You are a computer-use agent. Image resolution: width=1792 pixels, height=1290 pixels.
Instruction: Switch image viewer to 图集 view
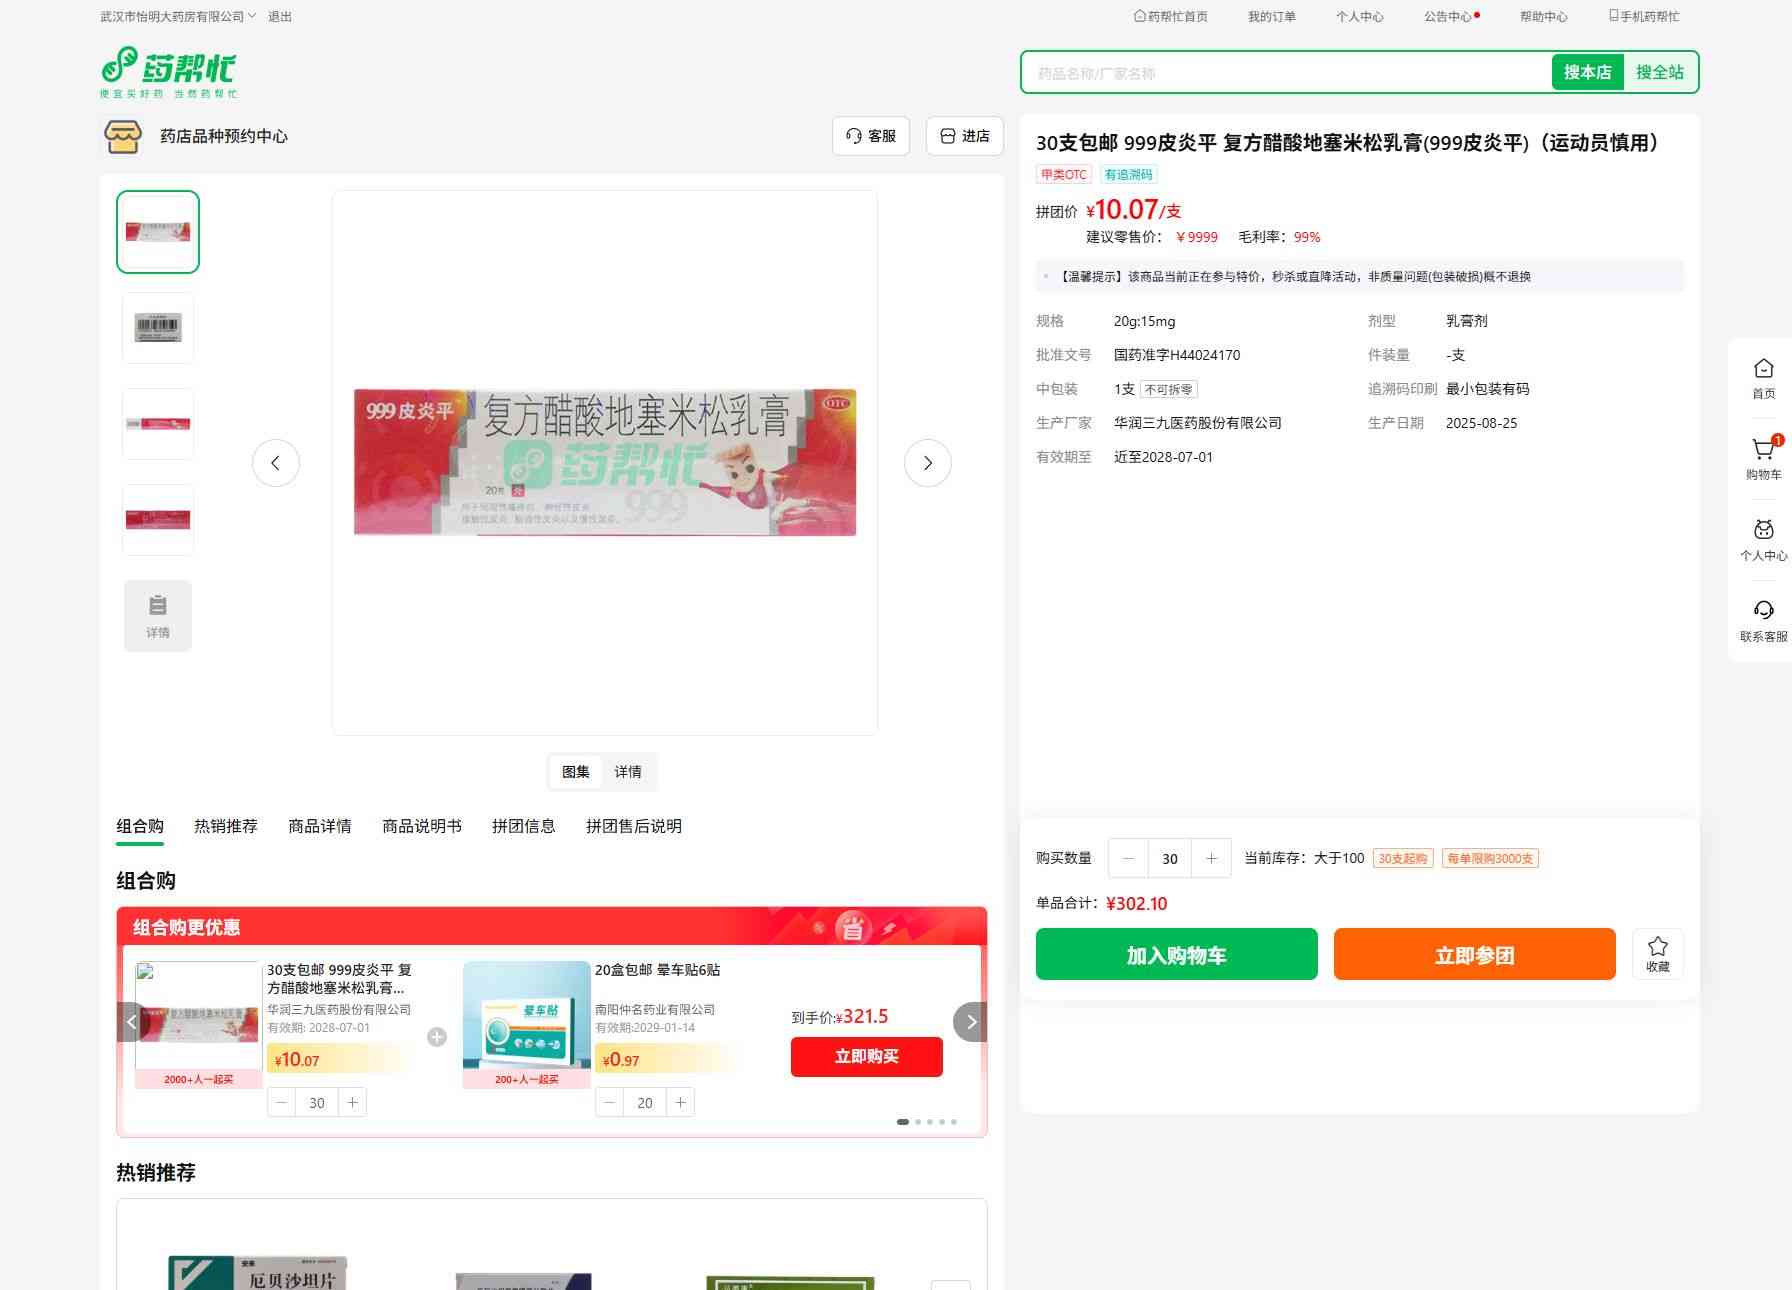click(x=576, y=772)
